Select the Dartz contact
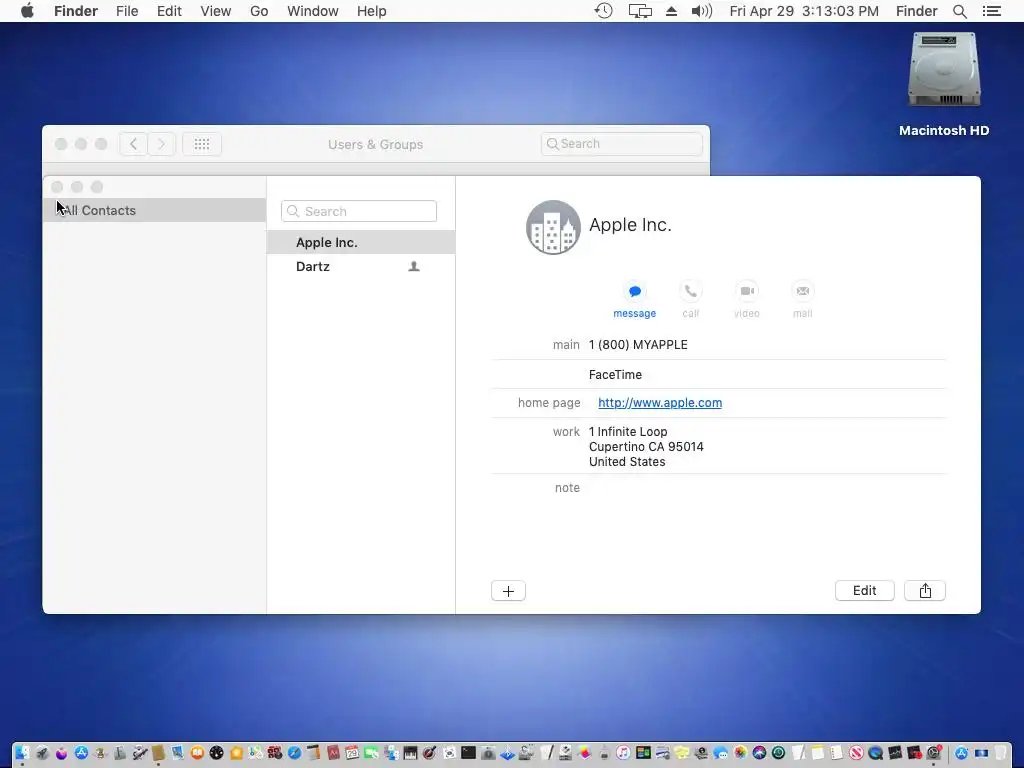Image resolution: width=1024 pixels, height=768 pixels. (360, 266)
